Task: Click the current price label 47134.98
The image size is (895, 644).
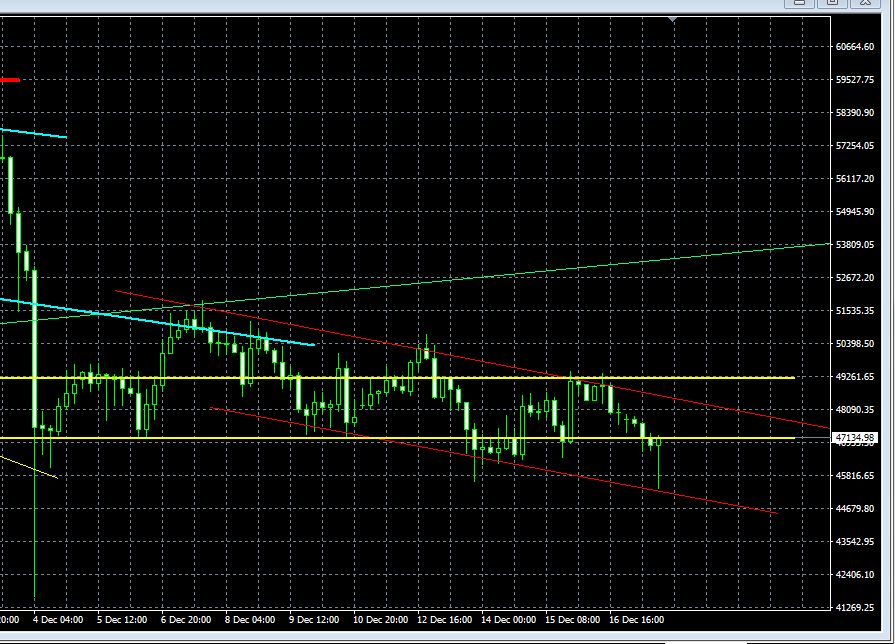Action: point(855,438)
